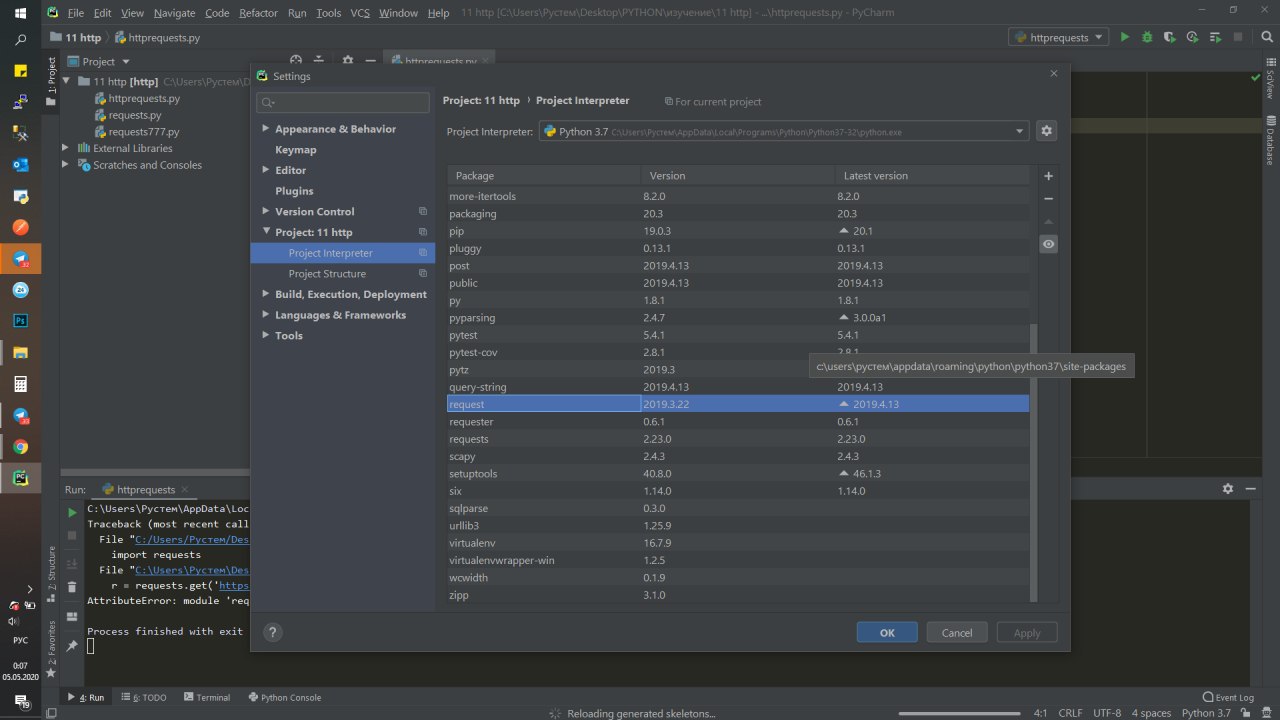Open httprequests run configuration dropdown
Viewport: 1280px width, 720px height.
[1058, 37]
